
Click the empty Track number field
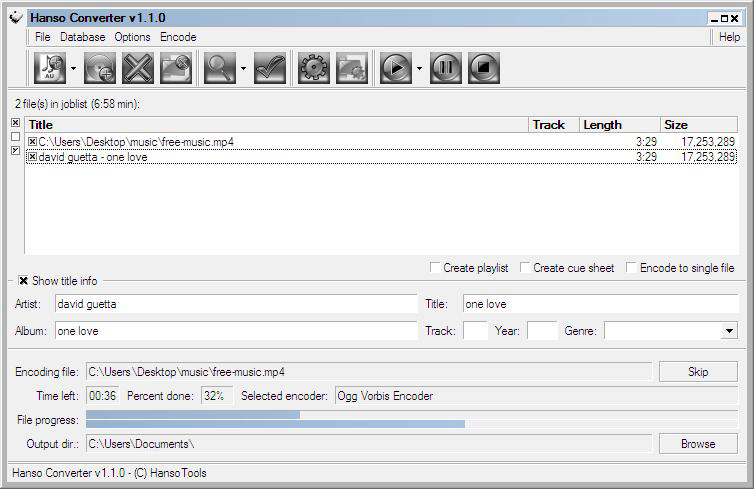476,331
